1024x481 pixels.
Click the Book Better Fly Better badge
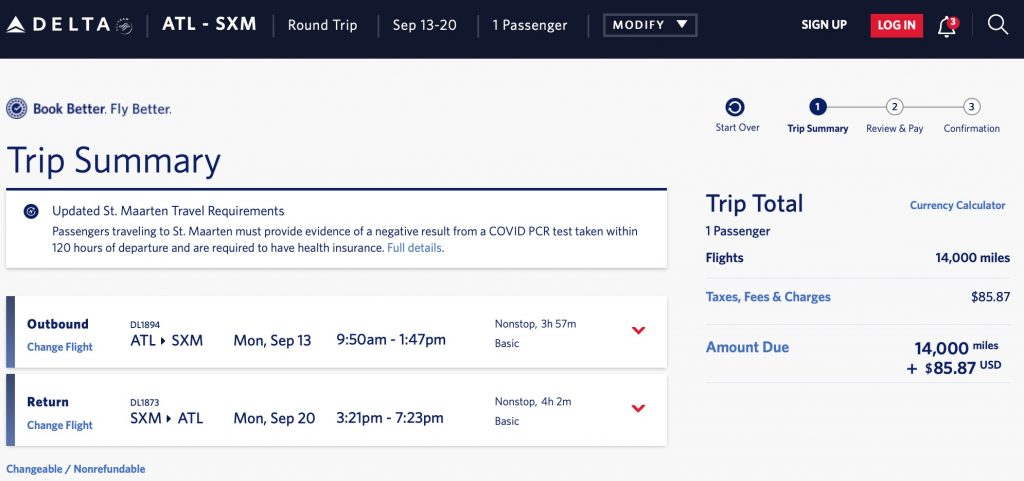point(89,109)
